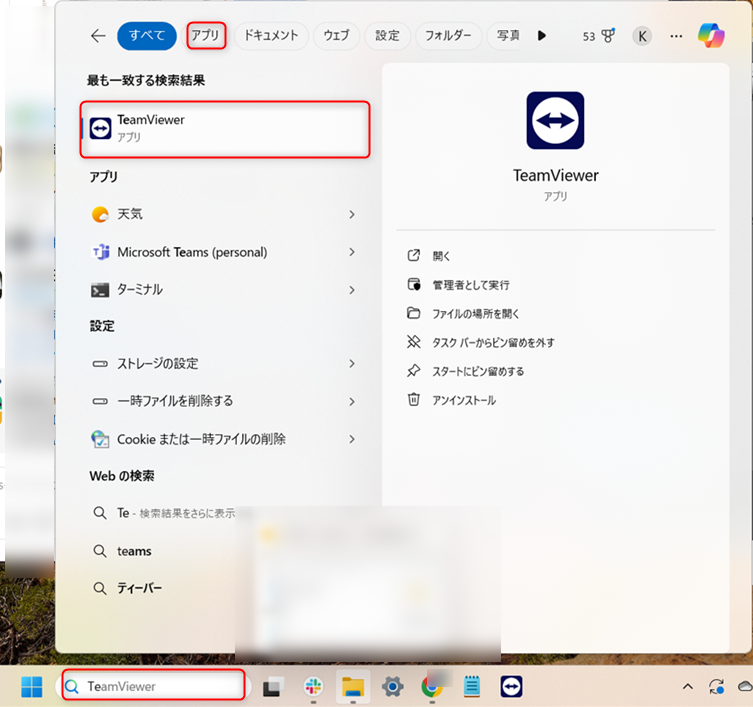The width and height of the screenshot is (753, 707).
Task: Select the すべて filter tab
Action: pyautogui.click(x=147, y=36)
